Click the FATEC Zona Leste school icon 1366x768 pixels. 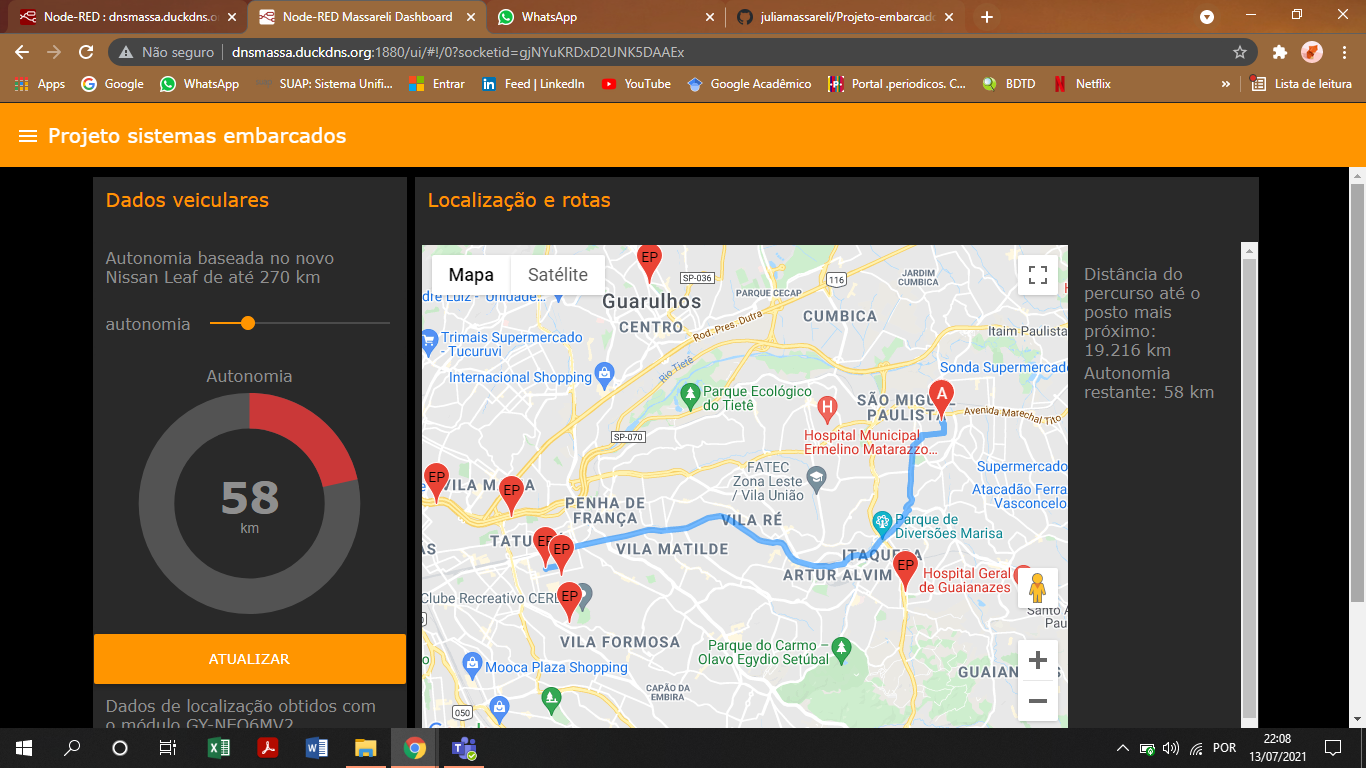click(x=817, y=481)
